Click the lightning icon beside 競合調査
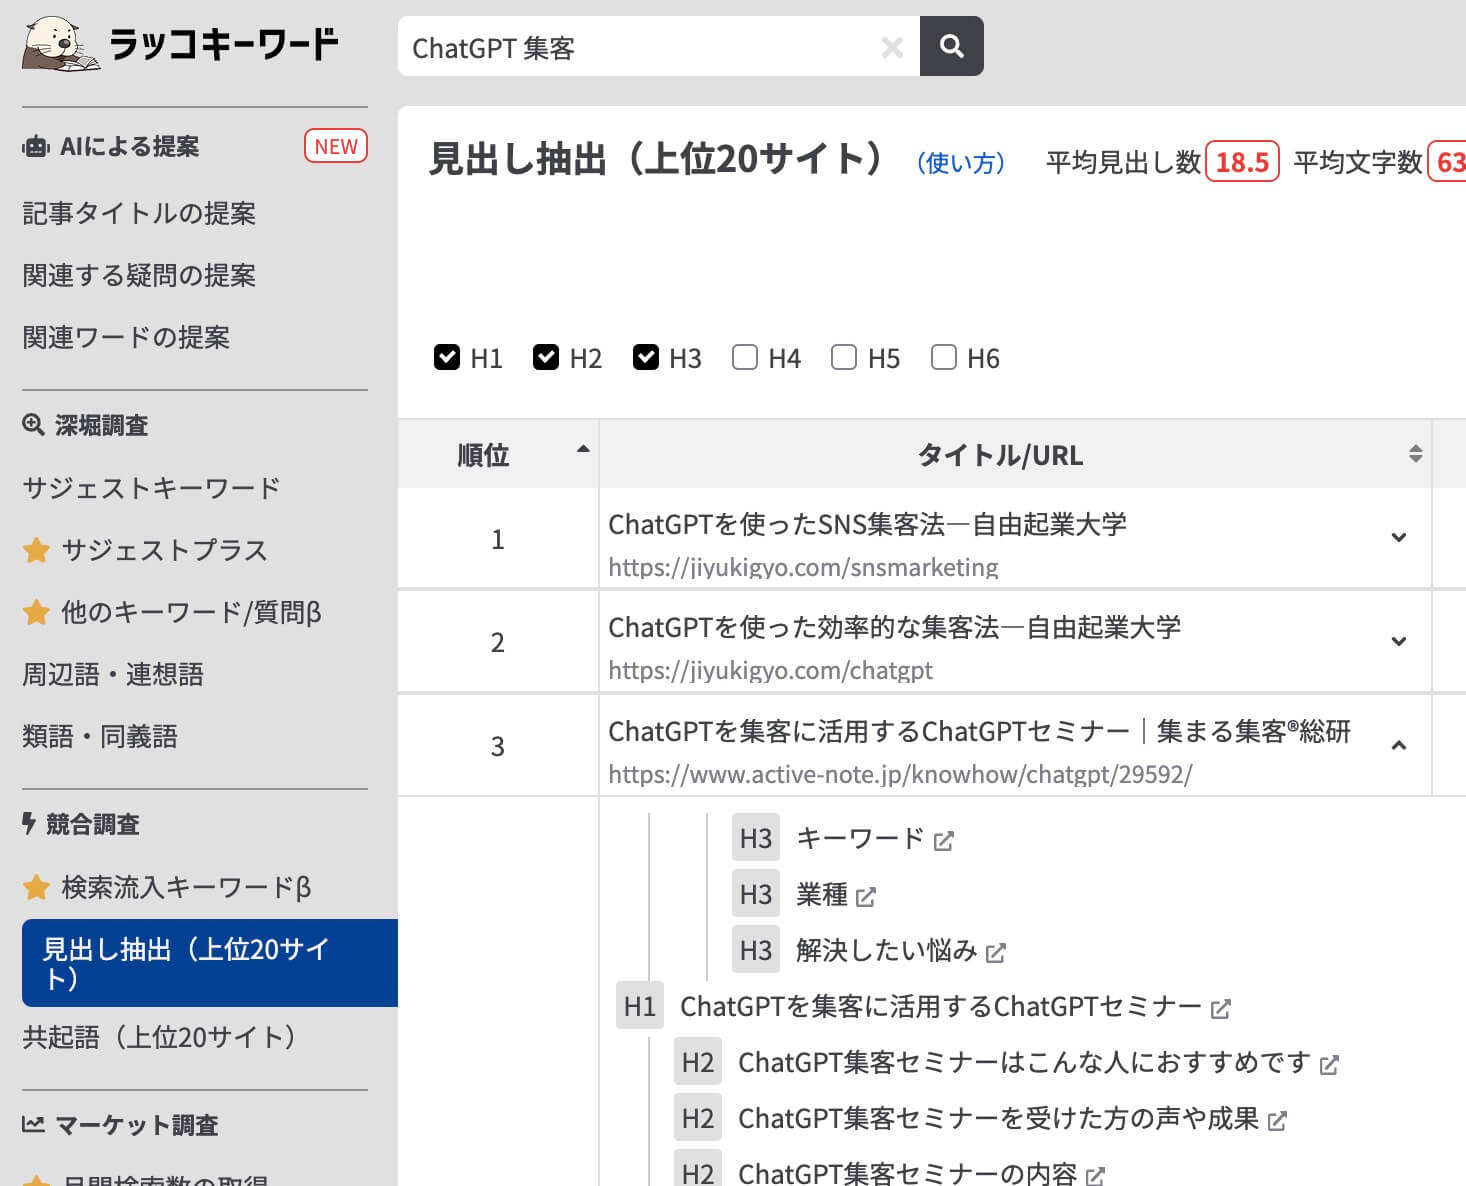 29,824
